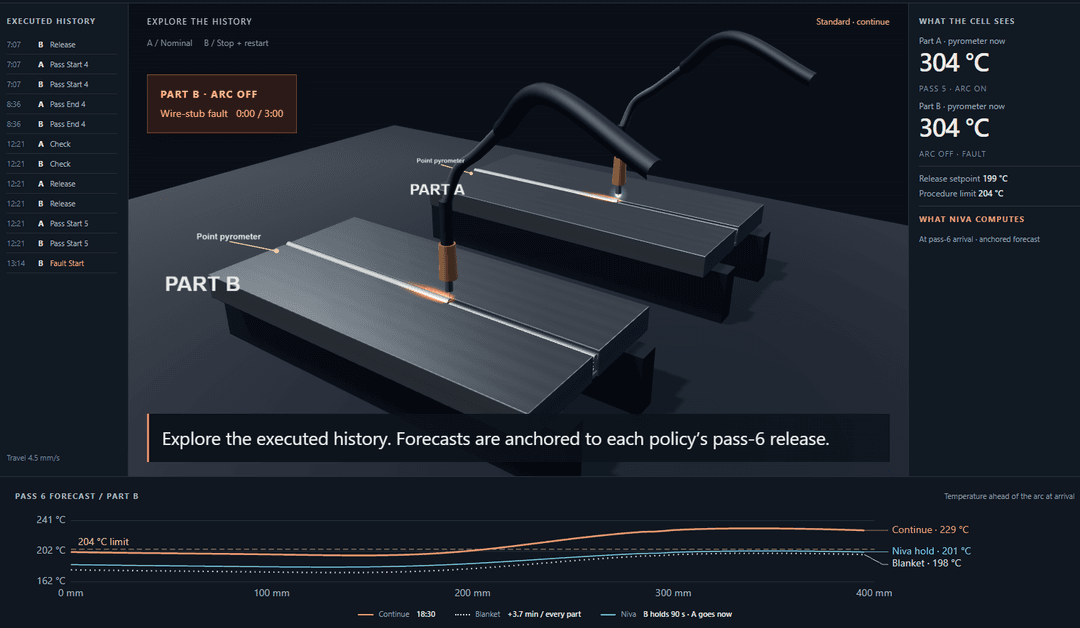
Task: Click the Release setpoint 199 °C value
Action: tap(995, 179)
